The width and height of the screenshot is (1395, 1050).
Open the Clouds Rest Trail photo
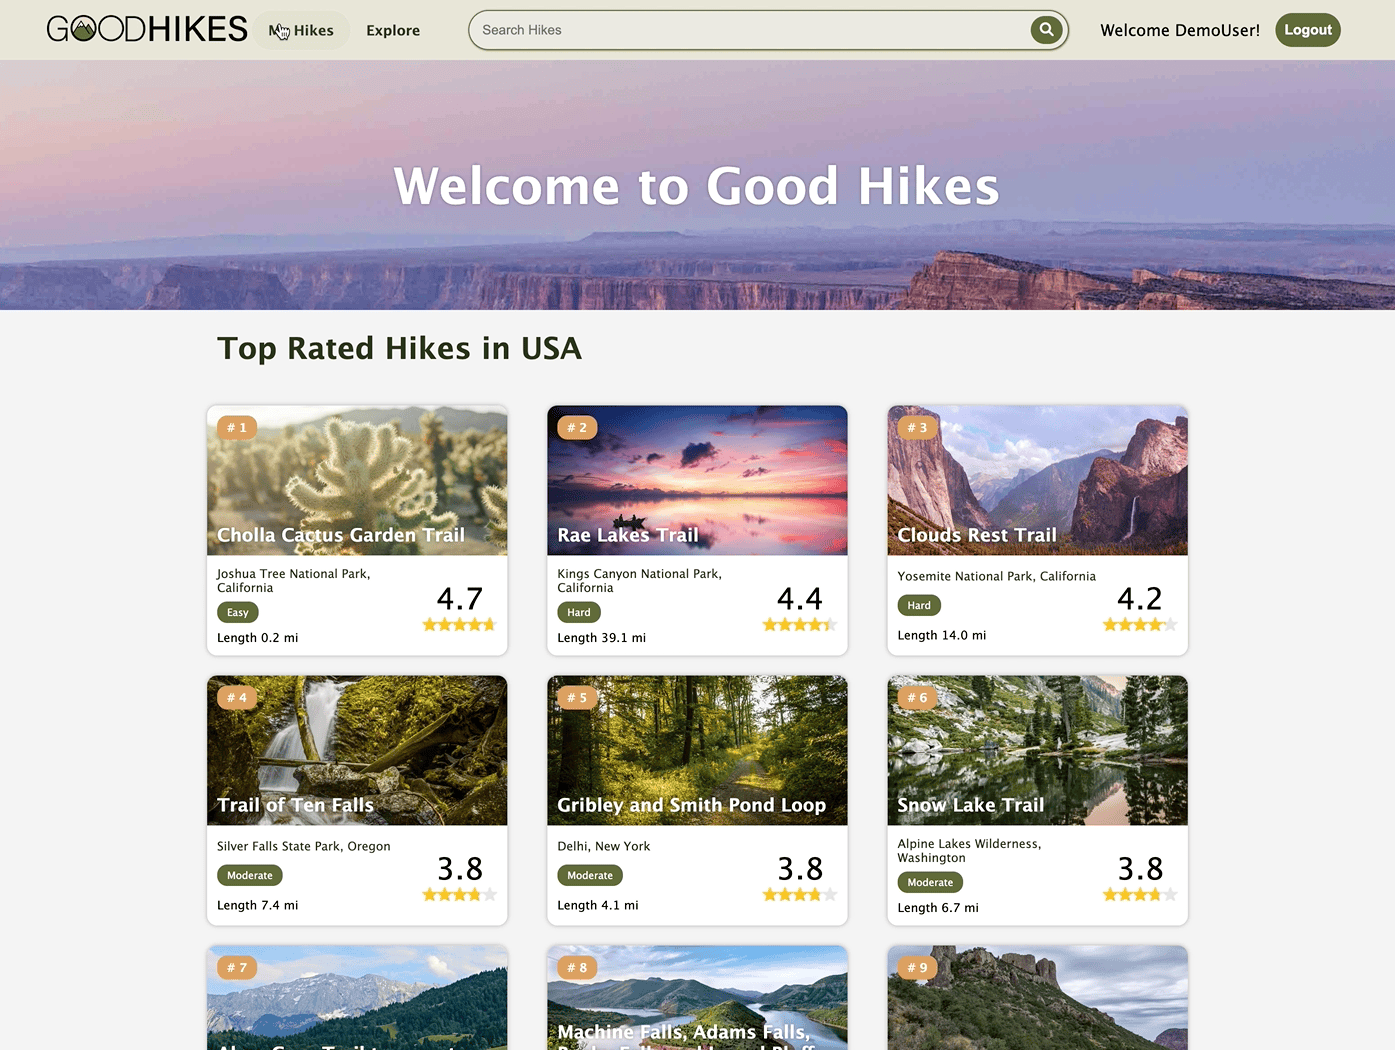point(1037,480)
